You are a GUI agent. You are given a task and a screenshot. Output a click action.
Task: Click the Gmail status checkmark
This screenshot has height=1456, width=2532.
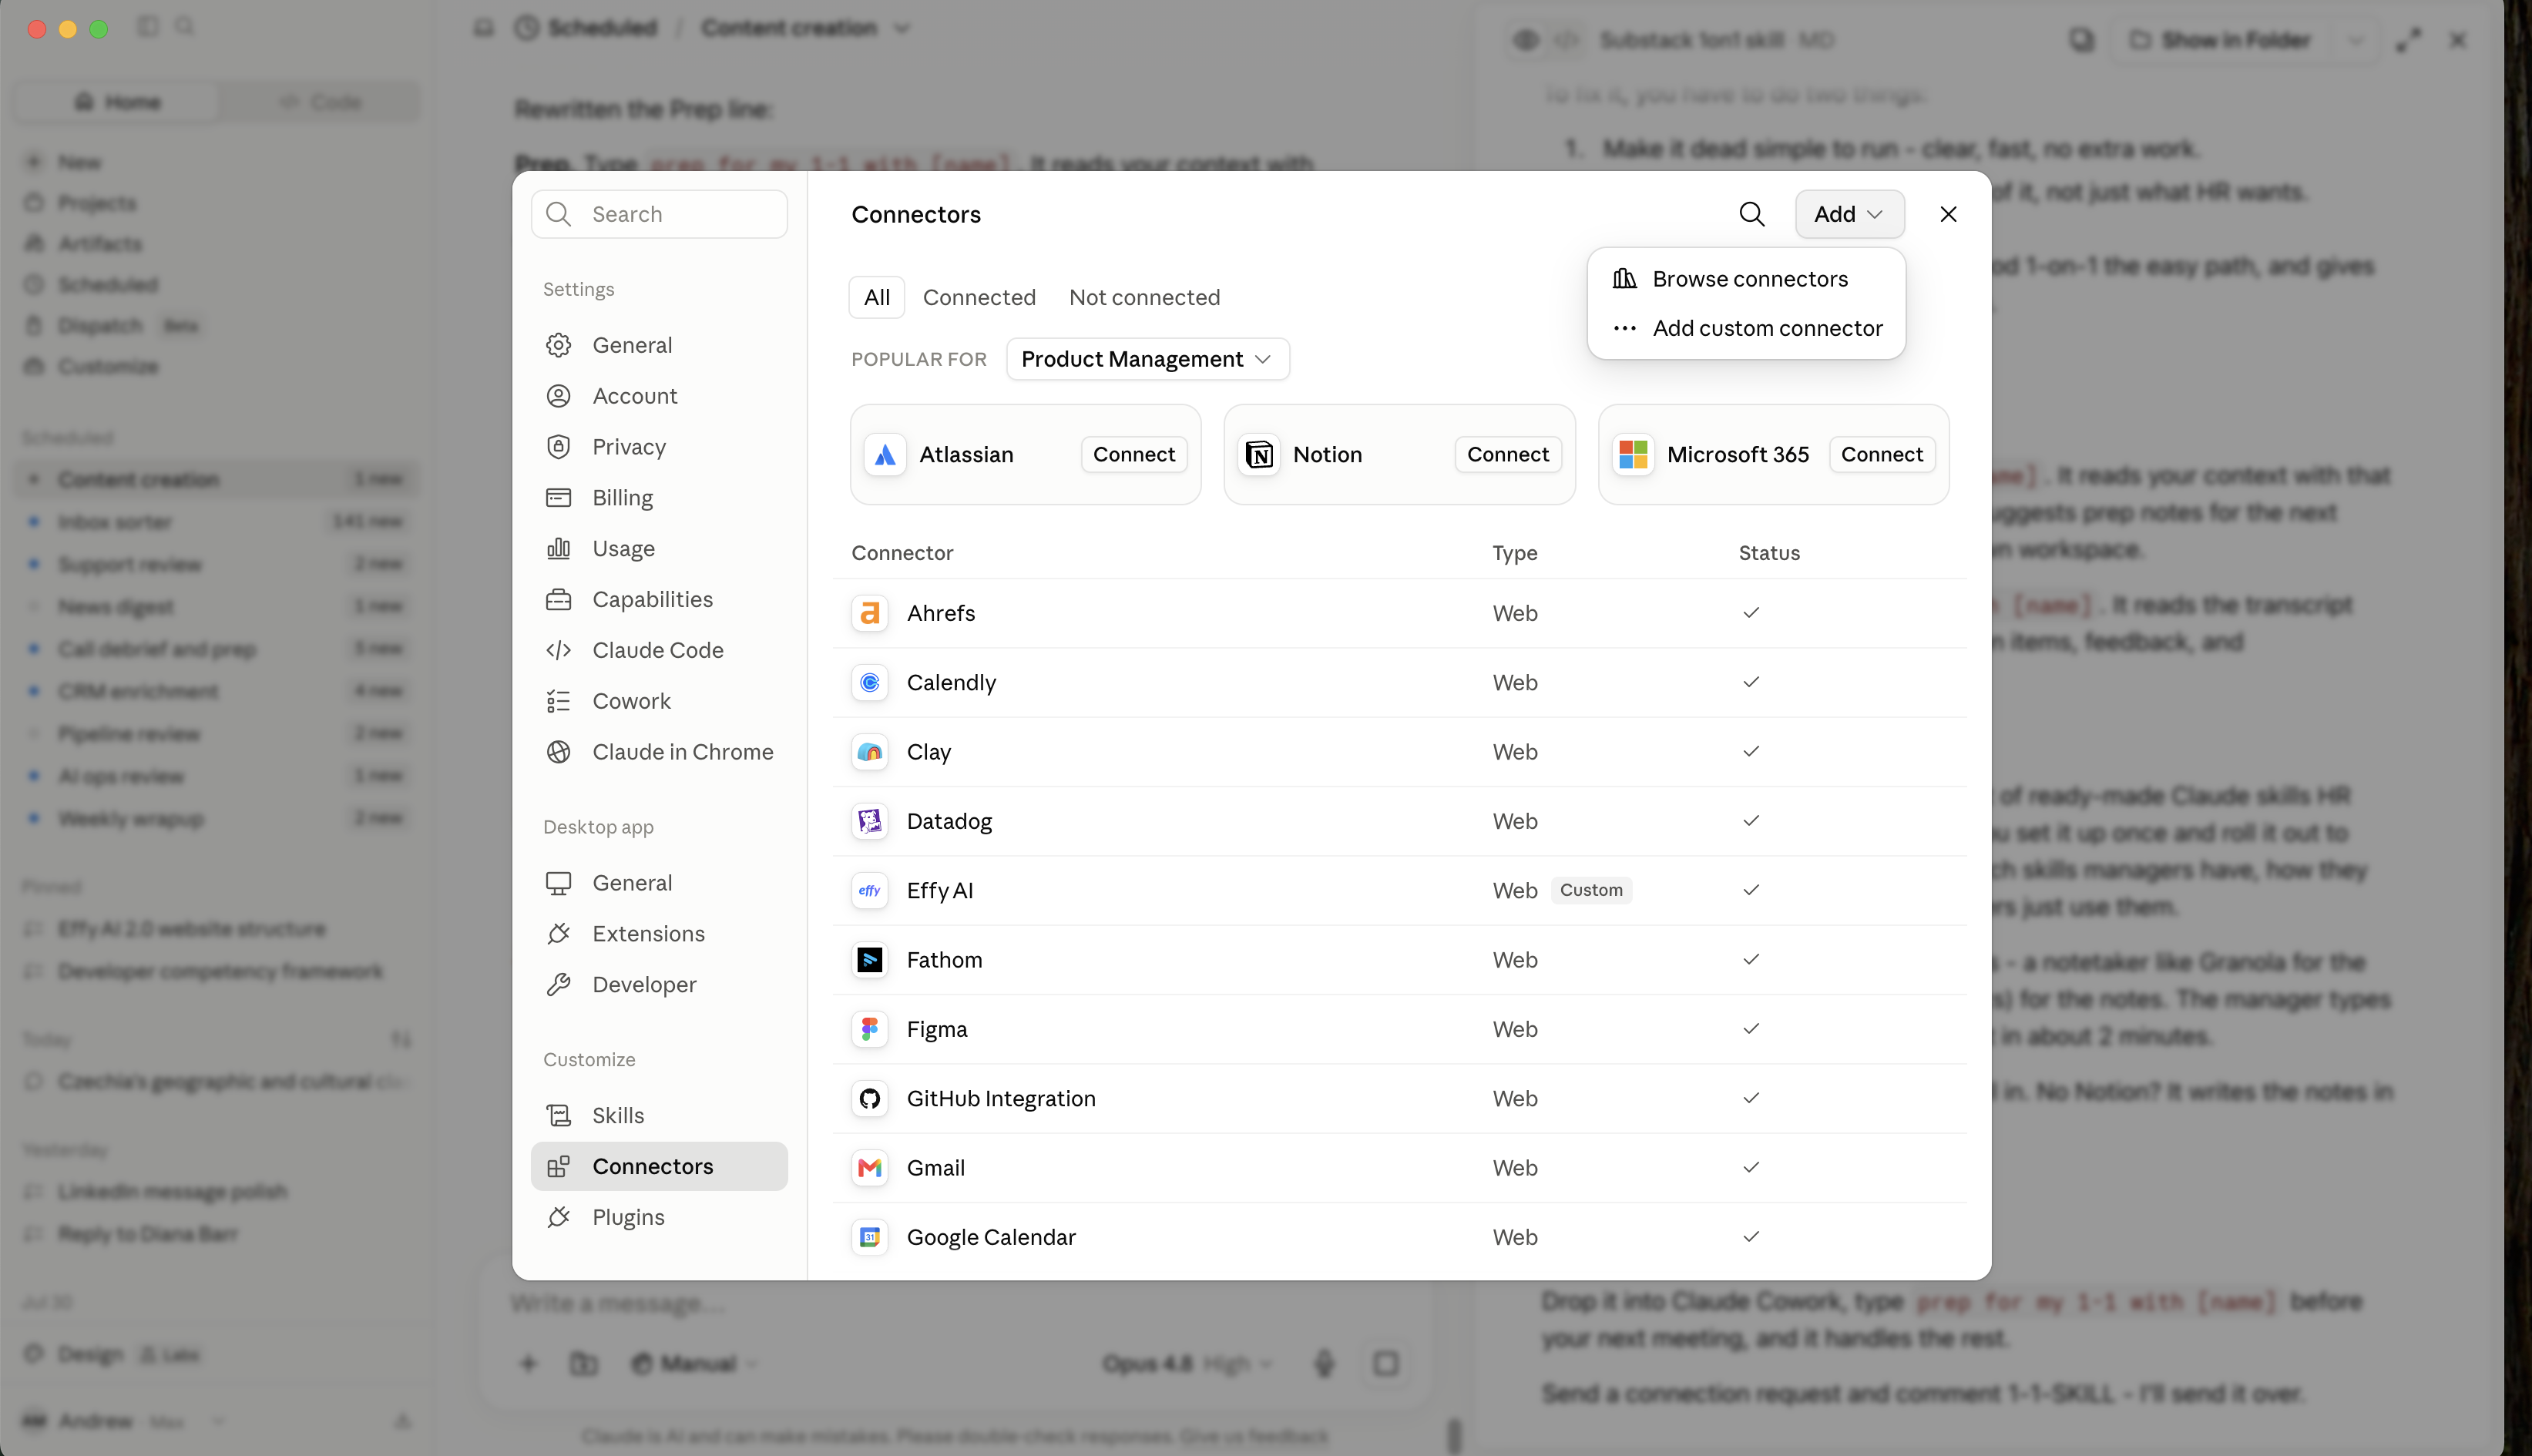(x=1751, y=1168)
